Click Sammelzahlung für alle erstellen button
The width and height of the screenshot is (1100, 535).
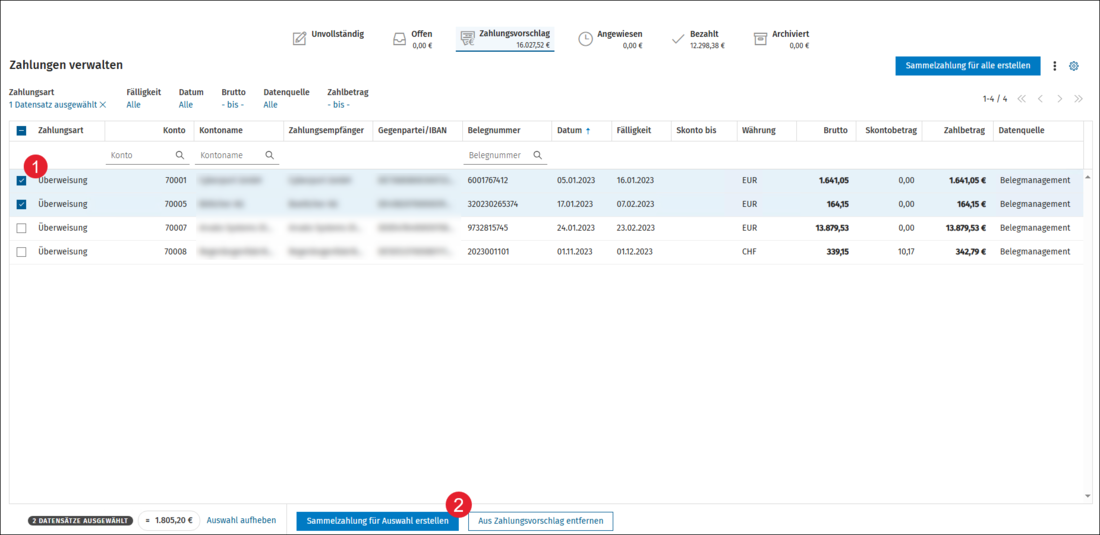tap(967, 66)
